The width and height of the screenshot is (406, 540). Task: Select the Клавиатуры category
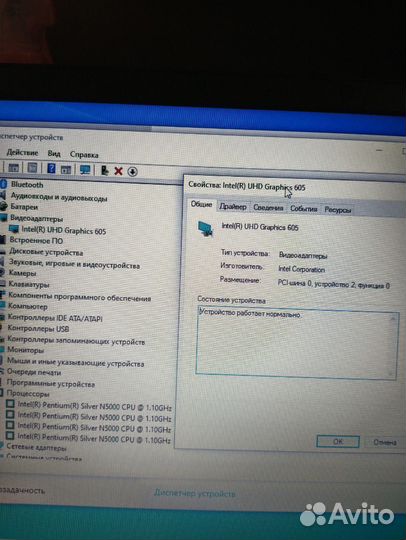click(x=29, y=284)
